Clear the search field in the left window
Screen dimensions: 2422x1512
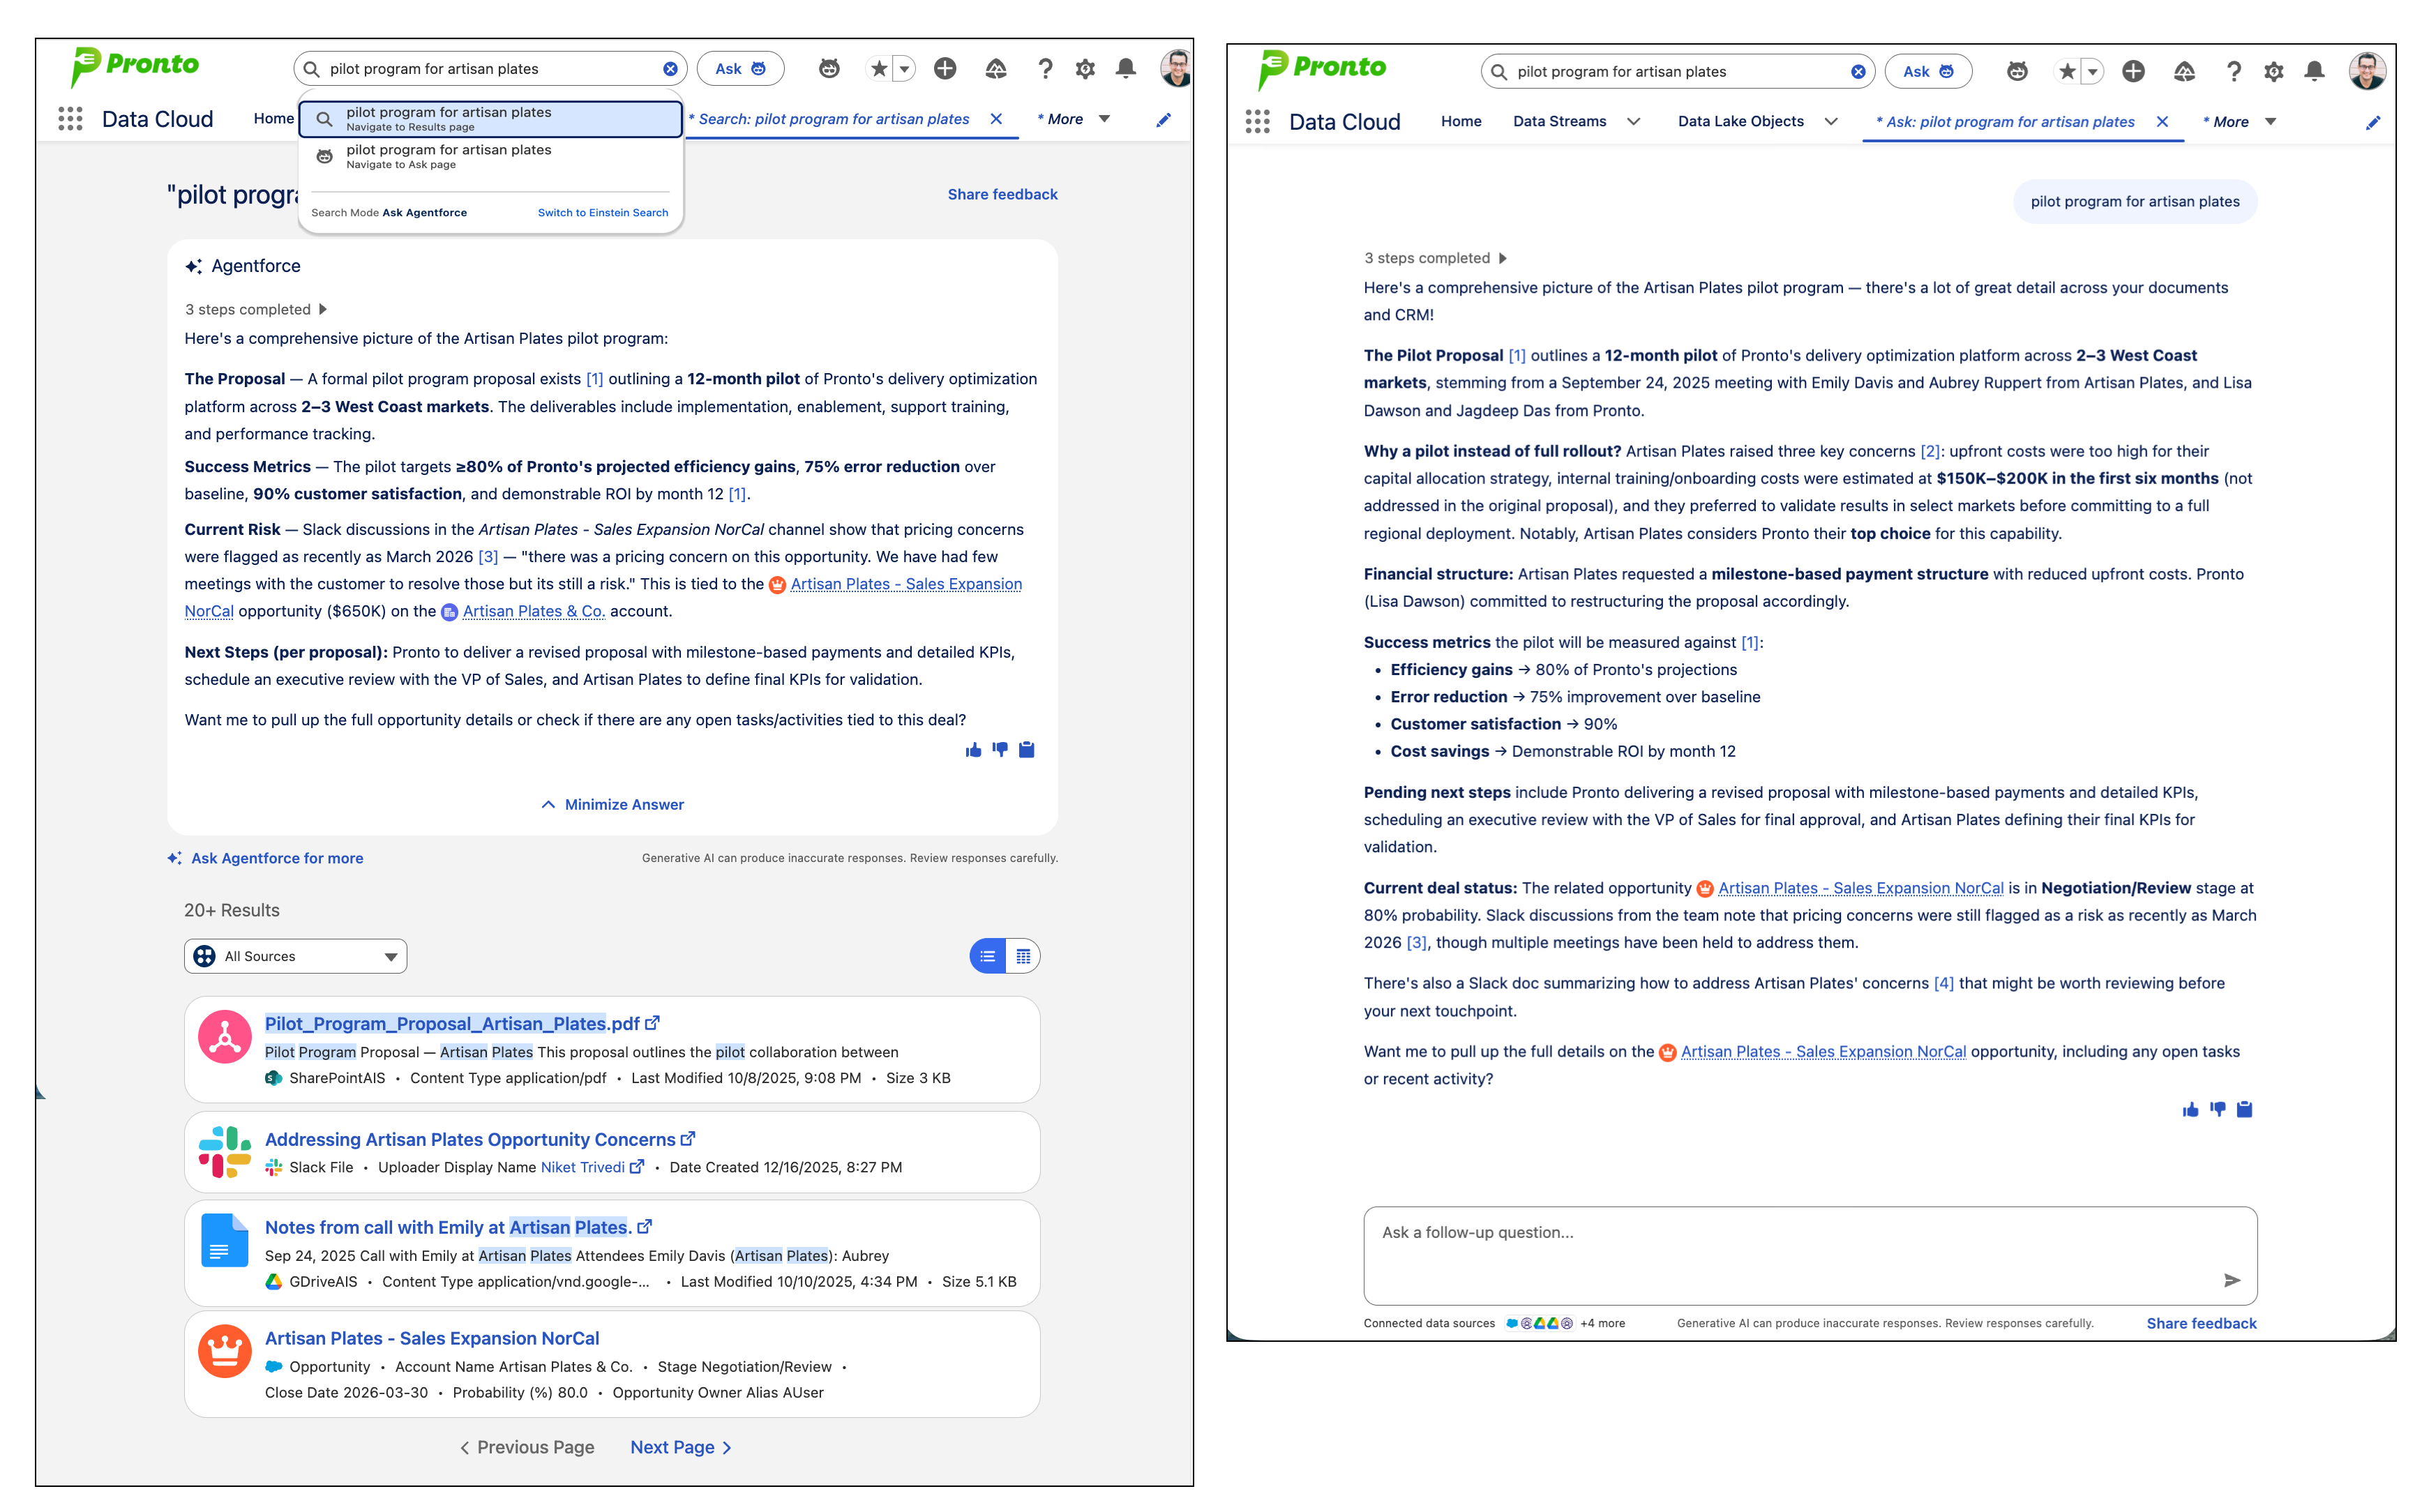[x=670, y=69]
